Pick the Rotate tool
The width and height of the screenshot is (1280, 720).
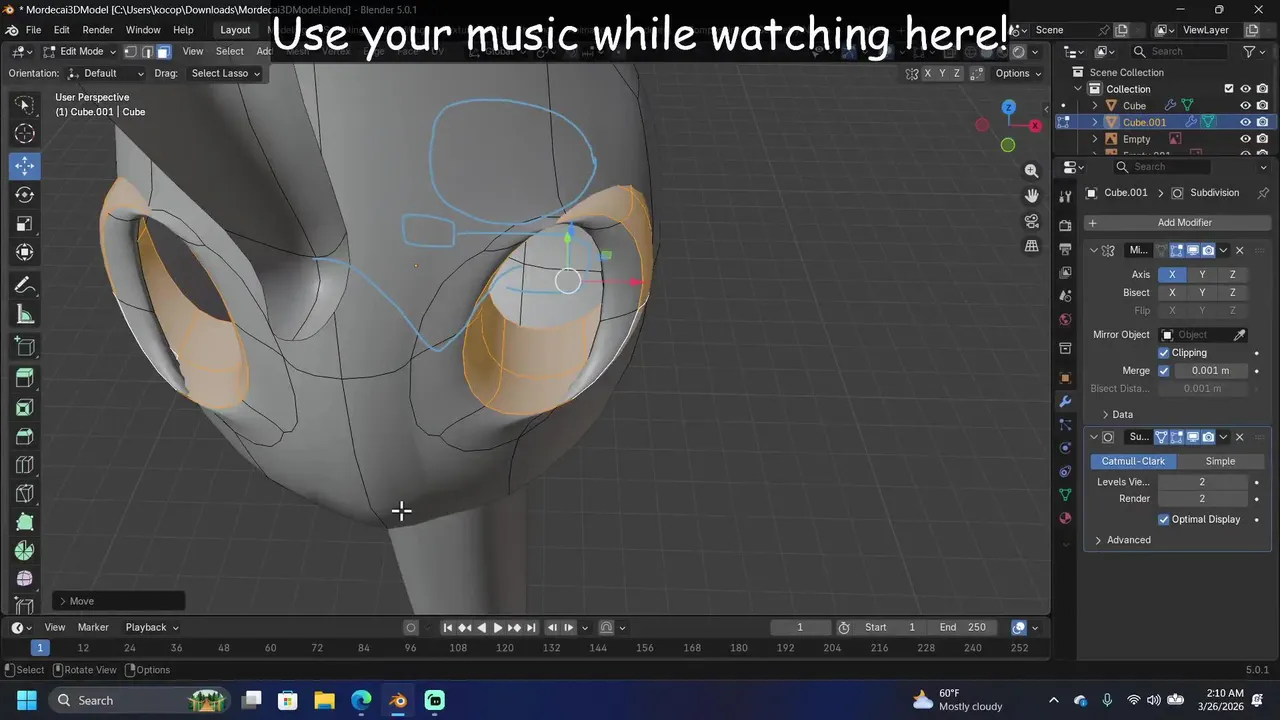[25, 195]
